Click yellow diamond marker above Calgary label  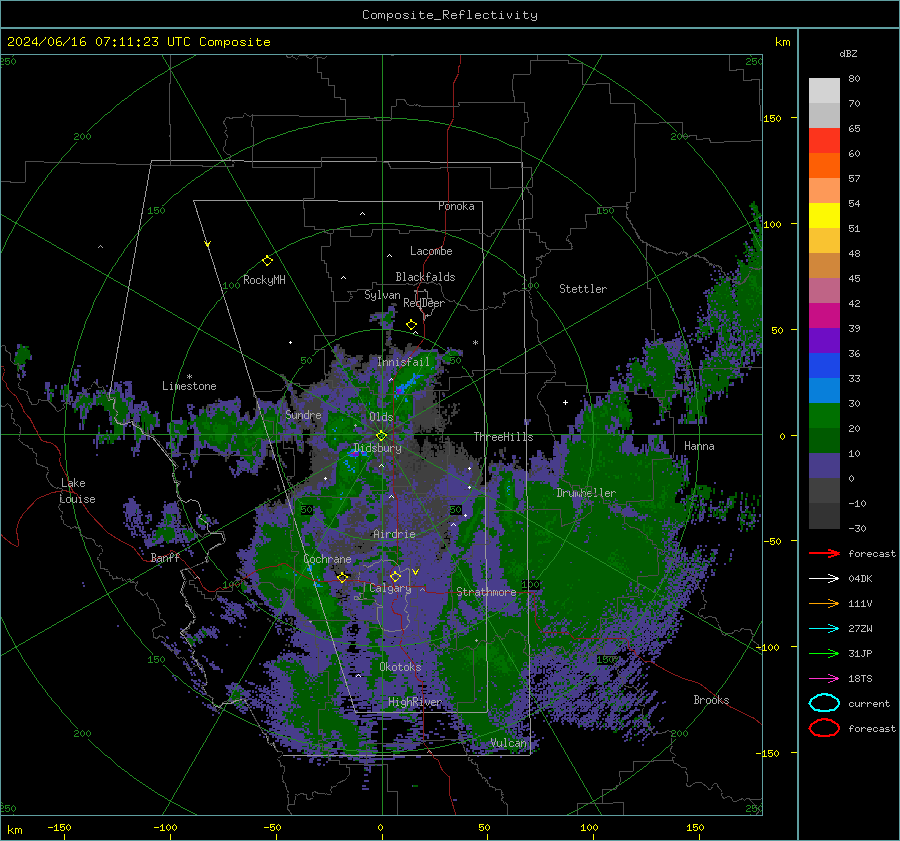coord(395,576)
